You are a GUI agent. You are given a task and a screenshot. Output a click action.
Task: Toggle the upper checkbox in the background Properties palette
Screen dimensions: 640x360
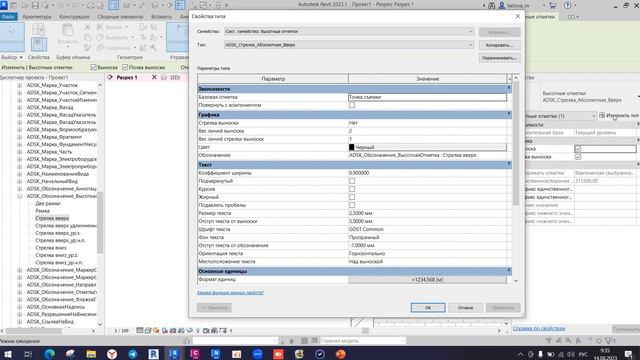tap(578, 149)
